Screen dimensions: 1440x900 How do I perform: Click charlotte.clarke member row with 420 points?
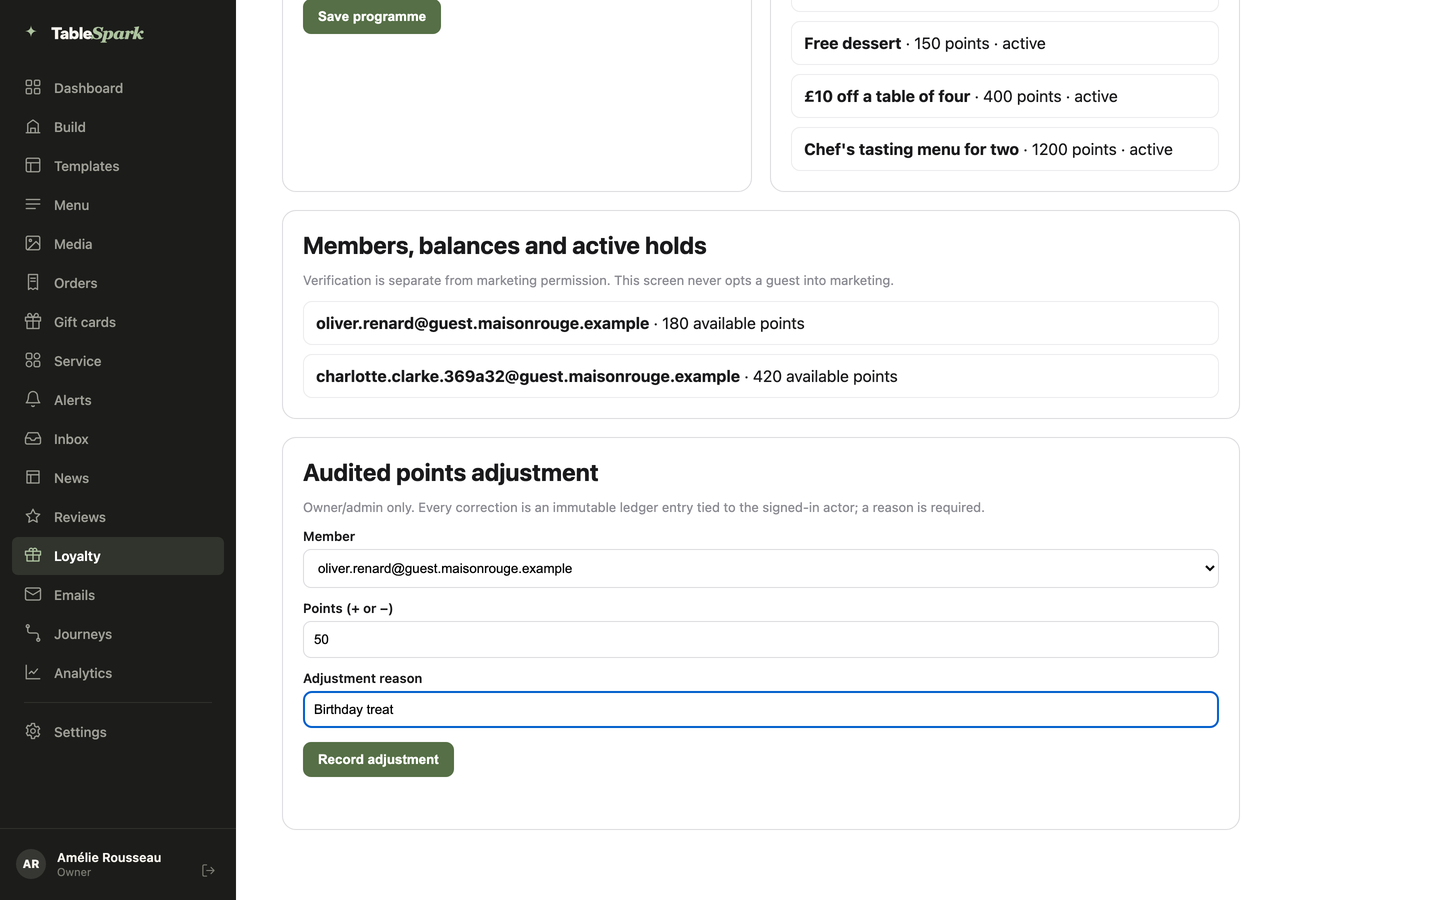pyautogui.click(x=761, y=376)
